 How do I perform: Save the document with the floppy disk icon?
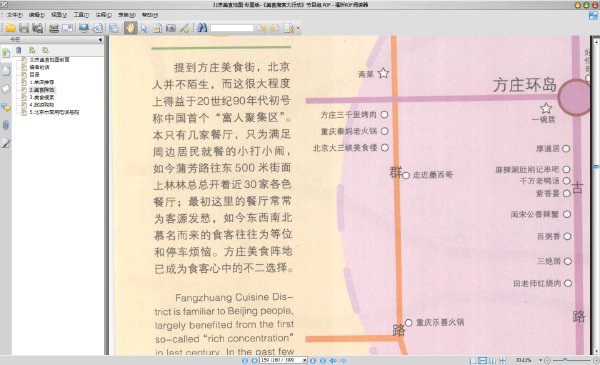(24, 28)
